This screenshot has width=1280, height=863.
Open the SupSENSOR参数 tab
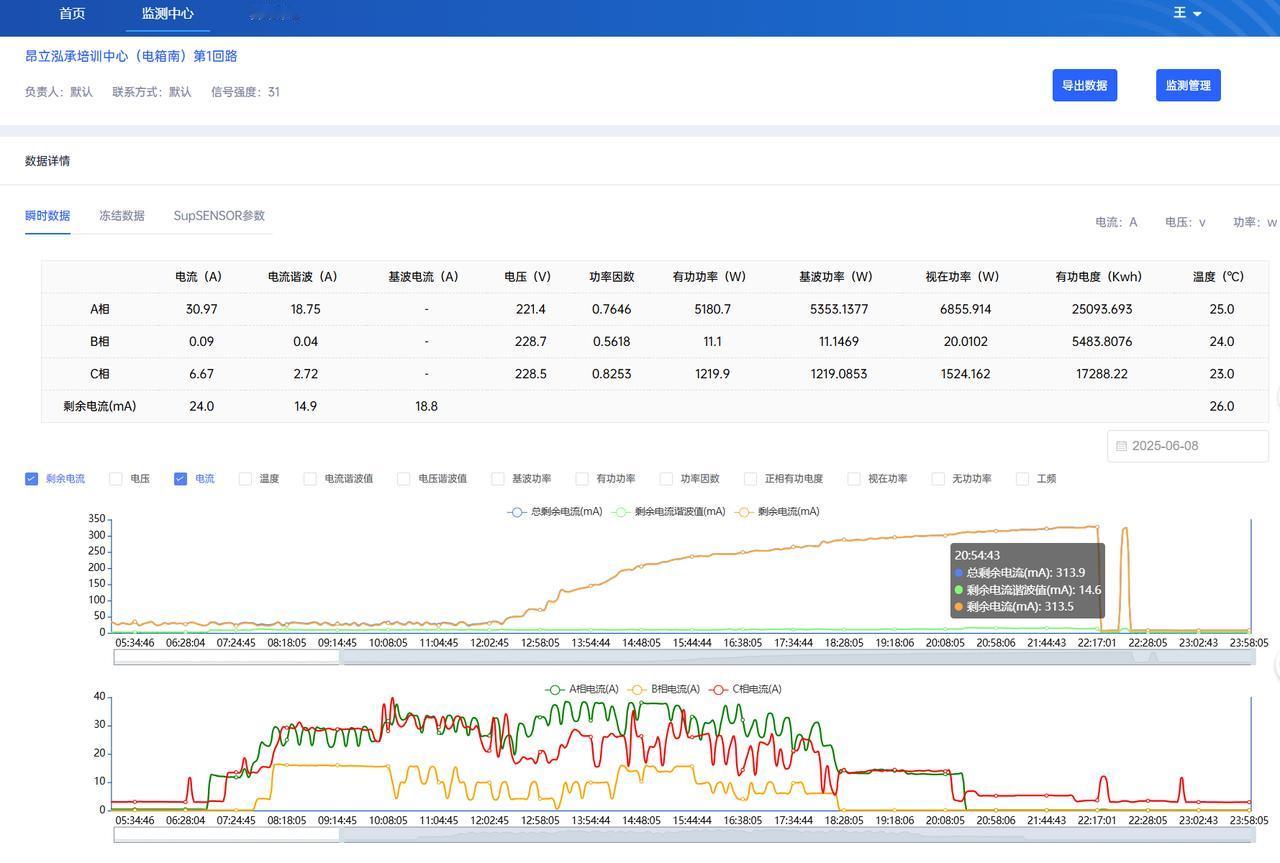(219, 216)
